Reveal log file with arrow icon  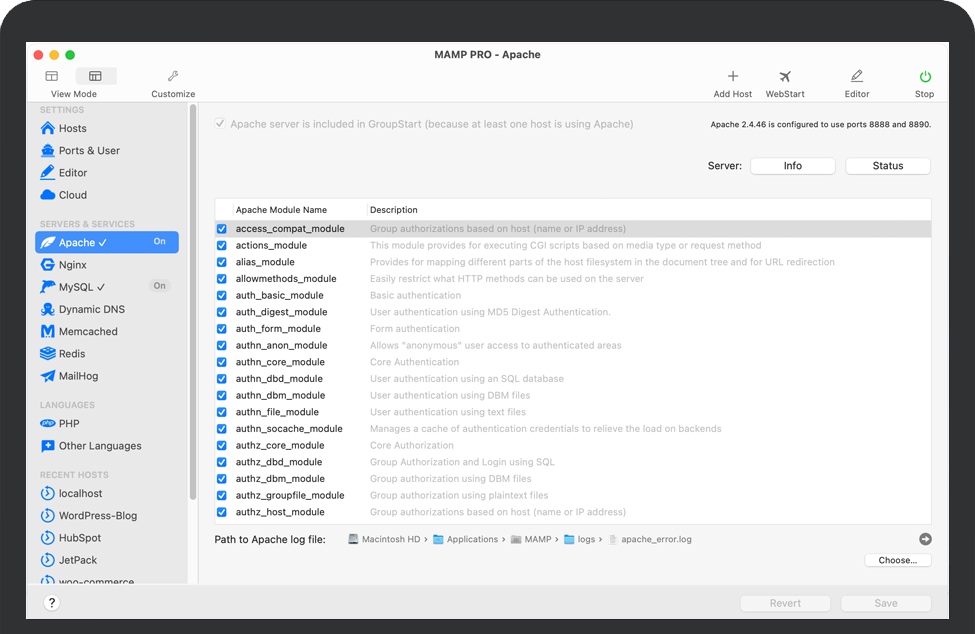tap(925, 539)
